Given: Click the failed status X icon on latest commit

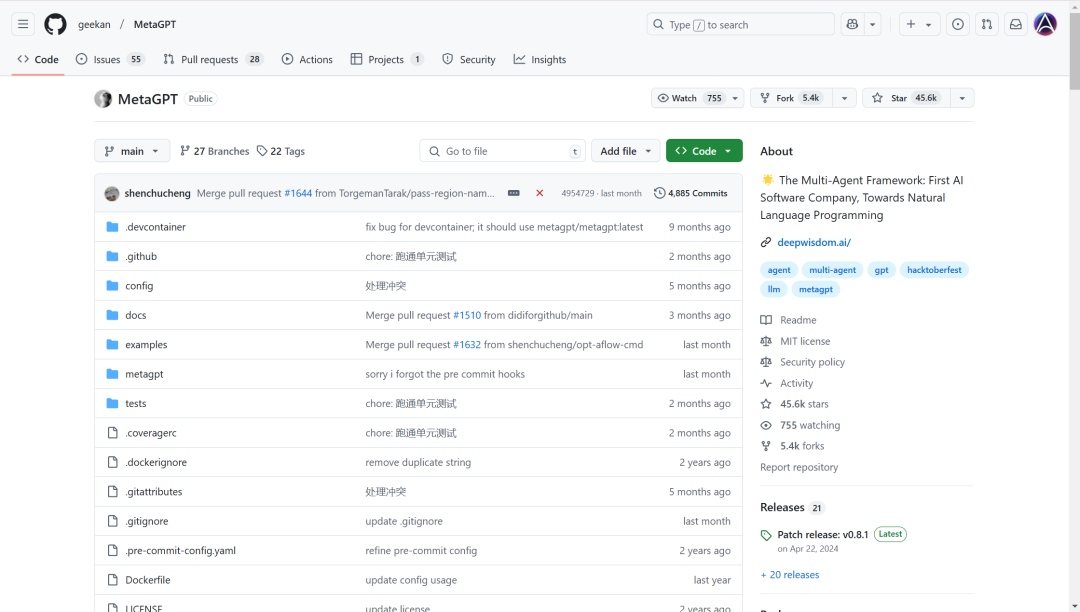Looking at the screenshot, I should point(539,193).
